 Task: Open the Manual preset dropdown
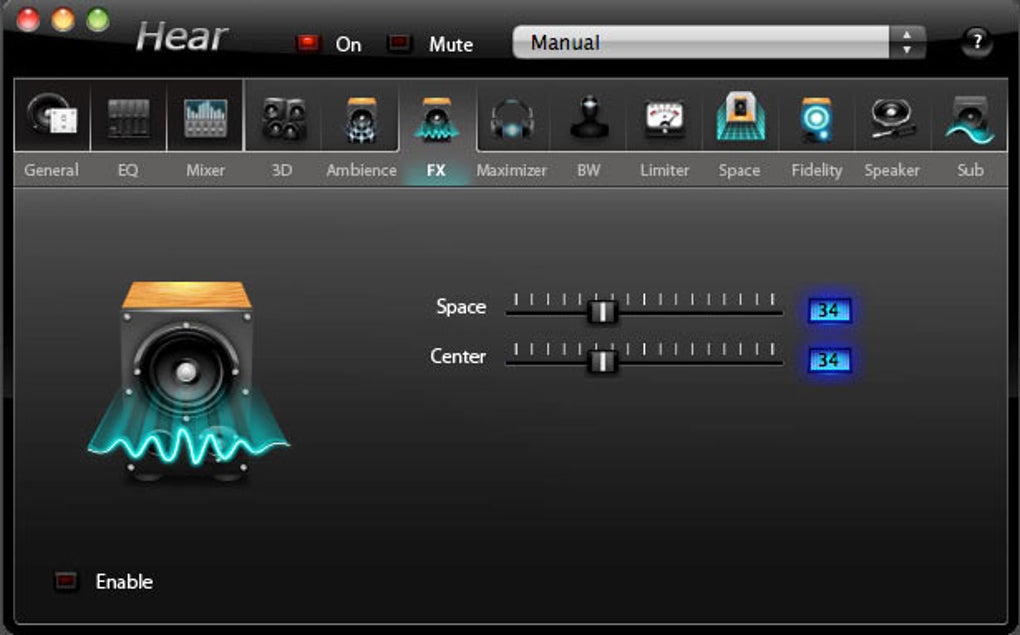click(x=701, y=42)
